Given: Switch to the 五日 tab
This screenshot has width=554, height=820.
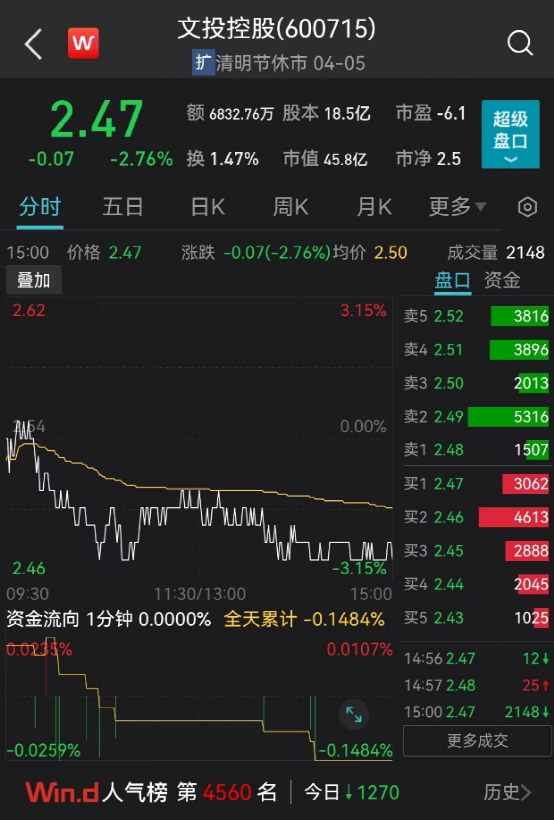Looking at the screenshot, I should coord(122,207).
